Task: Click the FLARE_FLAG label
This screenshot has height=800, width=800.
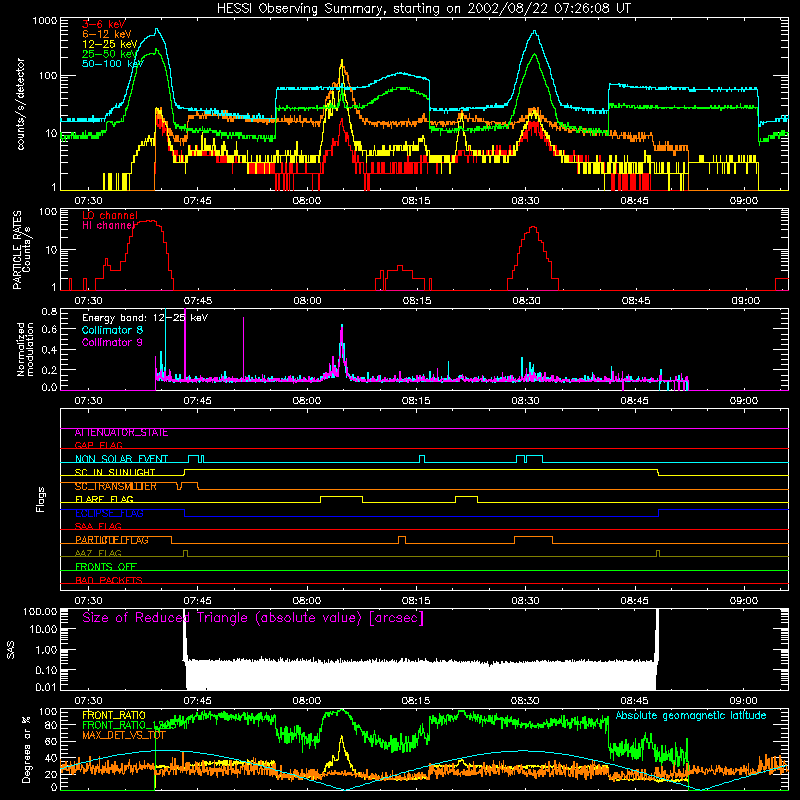Action: pos(104,499)
